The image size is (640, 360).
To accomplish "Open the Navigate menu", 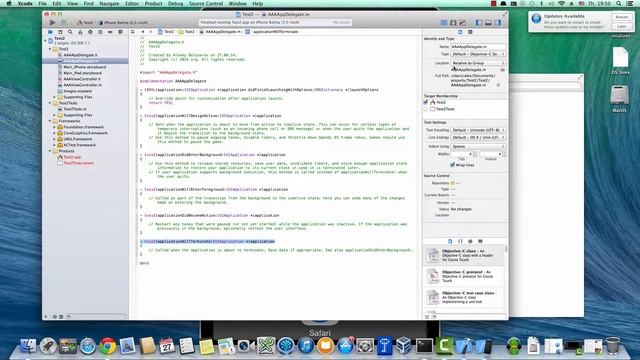I will click(109, 4).
